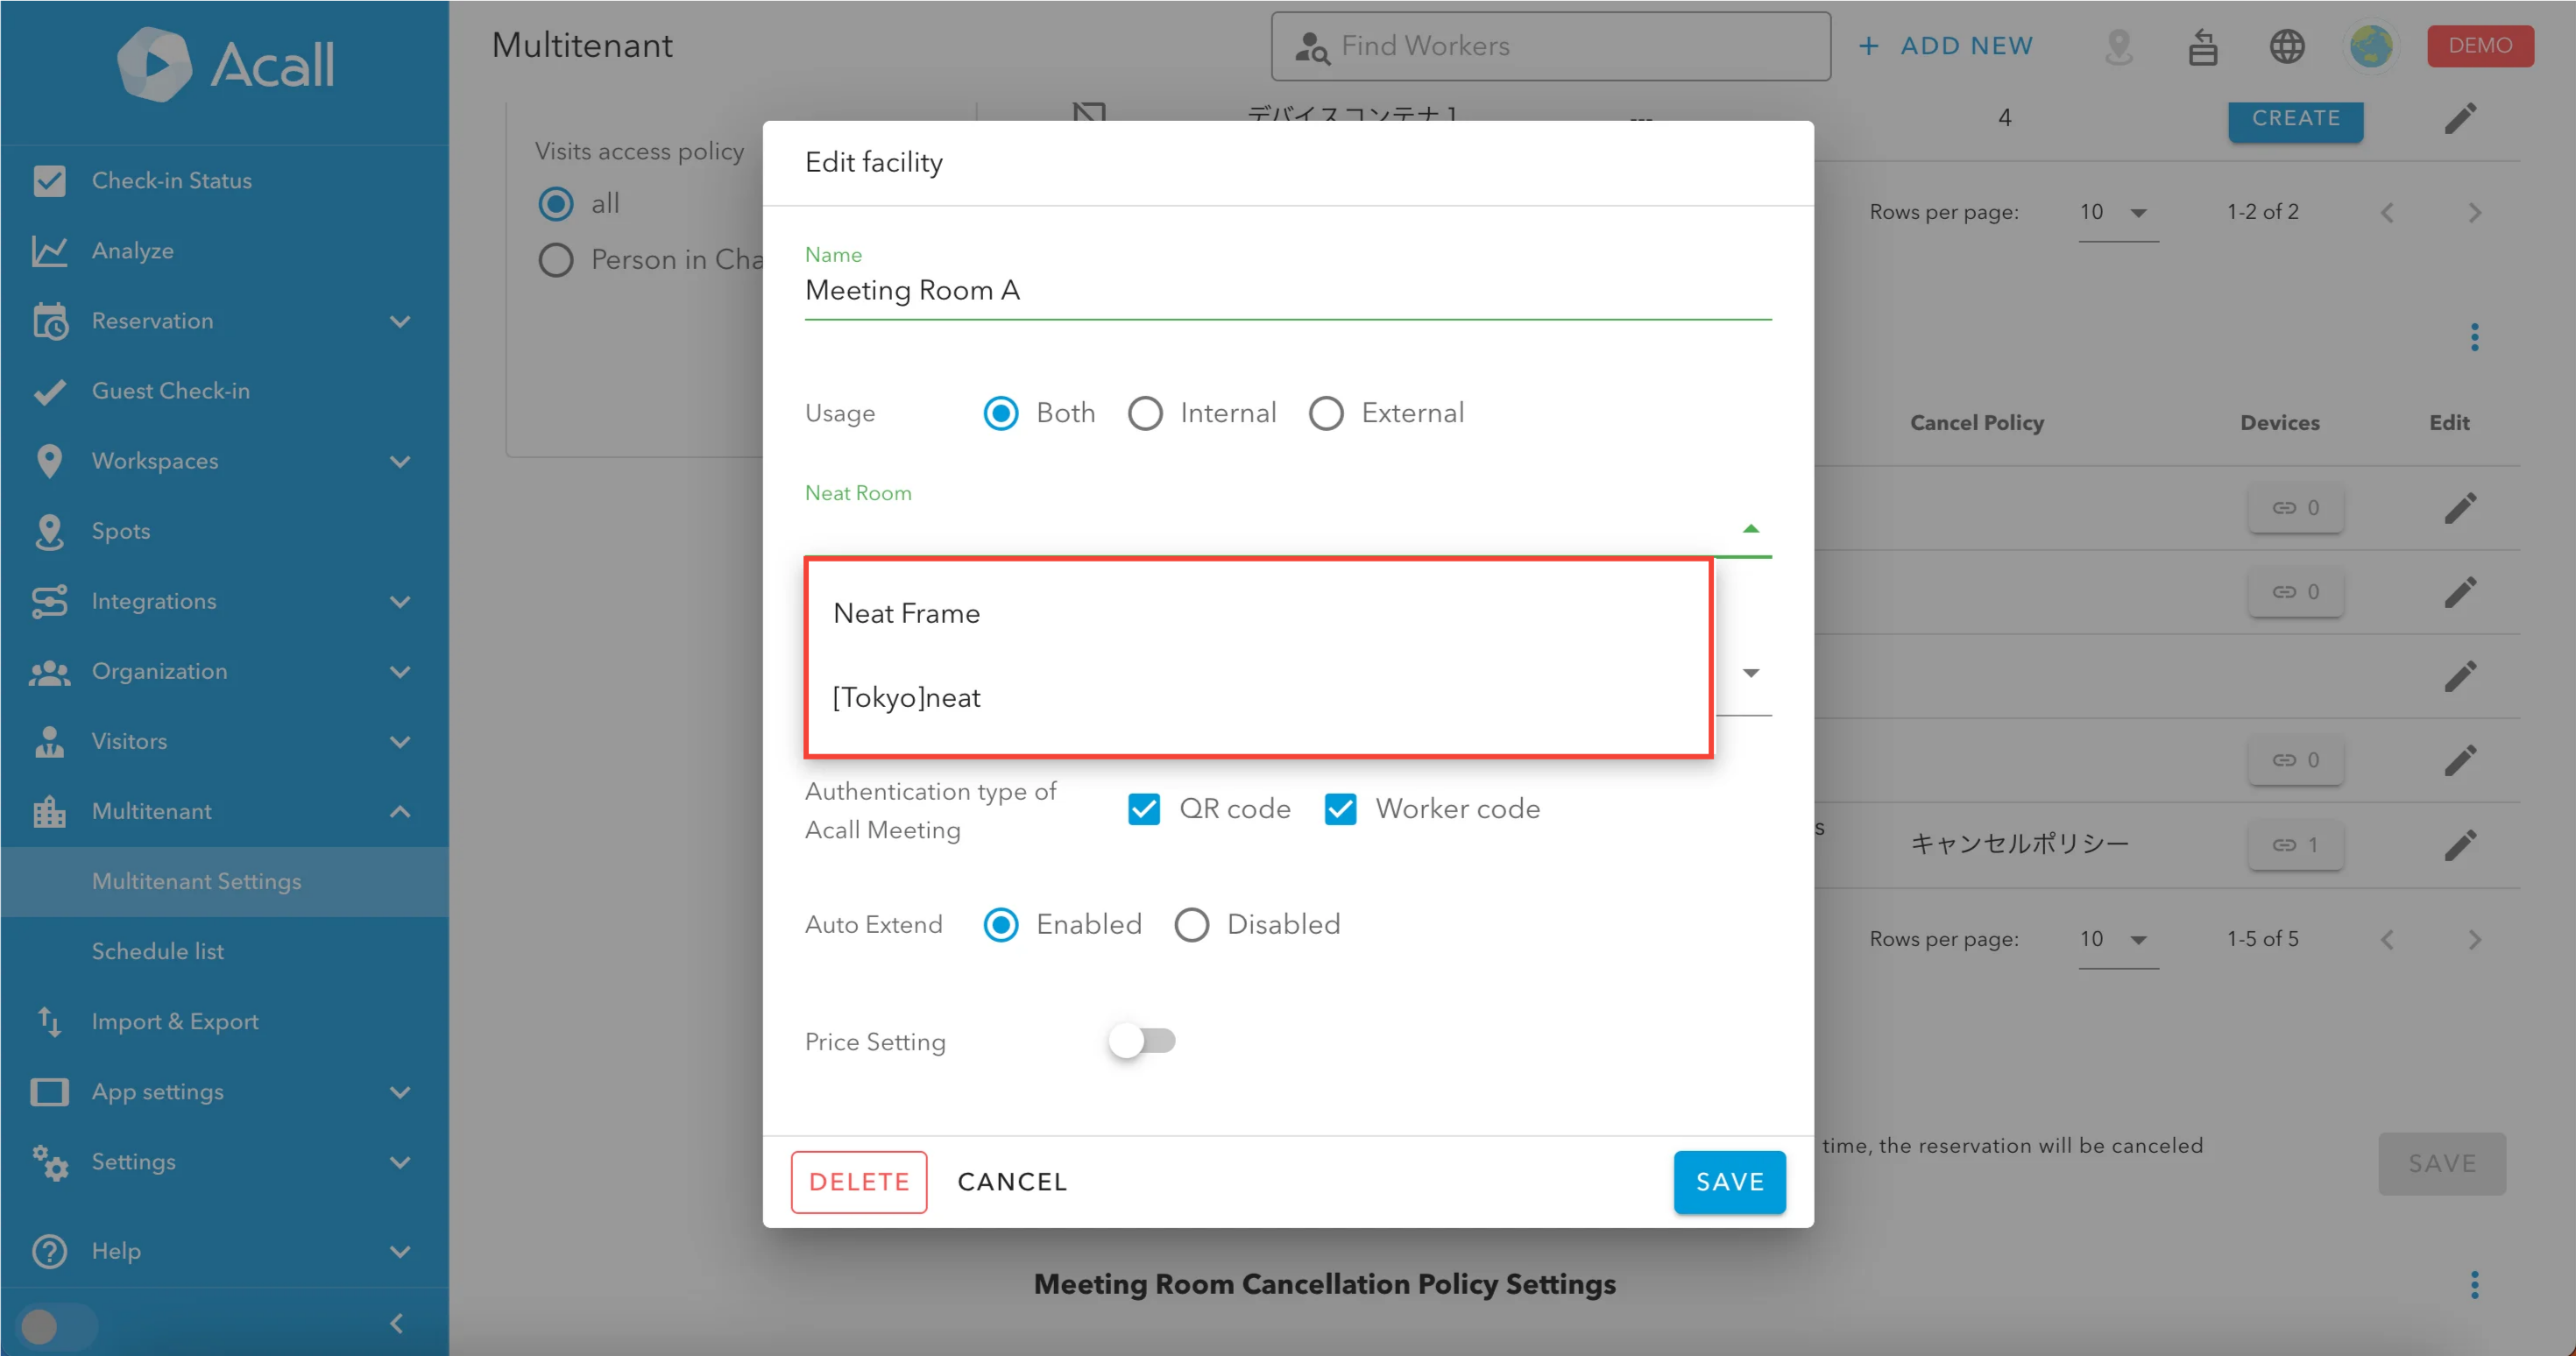Select the Internal usage radio button
Viewport: 2576px width, 1356px height.
[x=1145, y=413]
